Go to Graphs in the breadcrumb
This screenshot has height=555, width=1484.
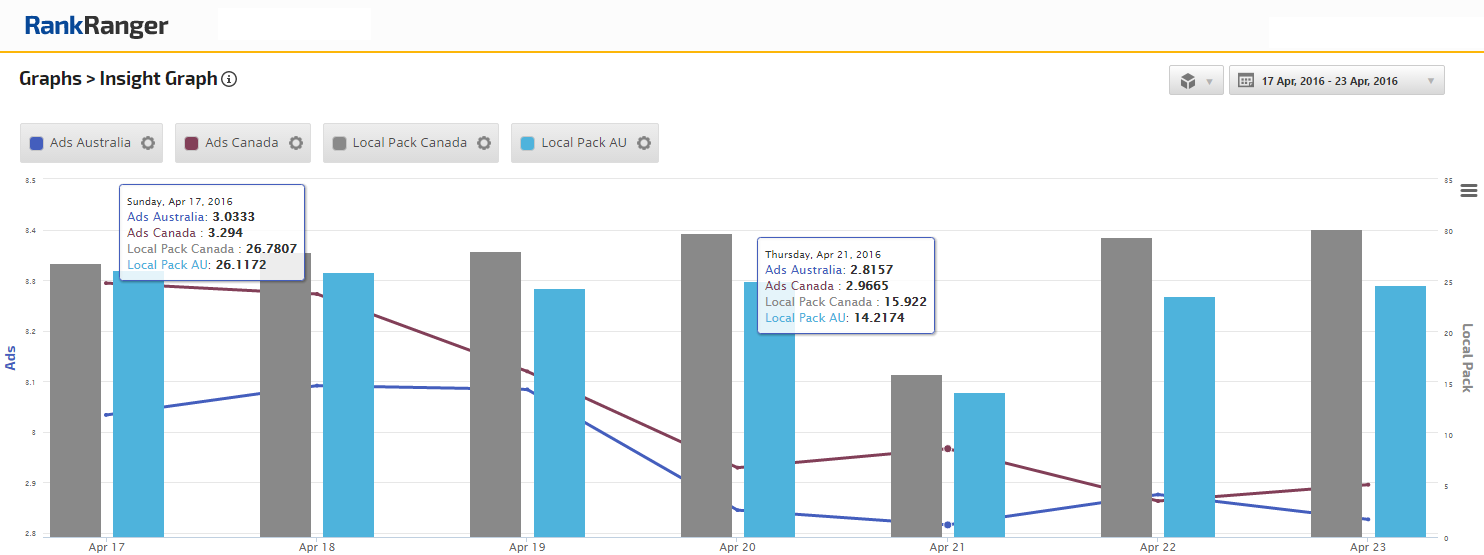coord(50,79)
